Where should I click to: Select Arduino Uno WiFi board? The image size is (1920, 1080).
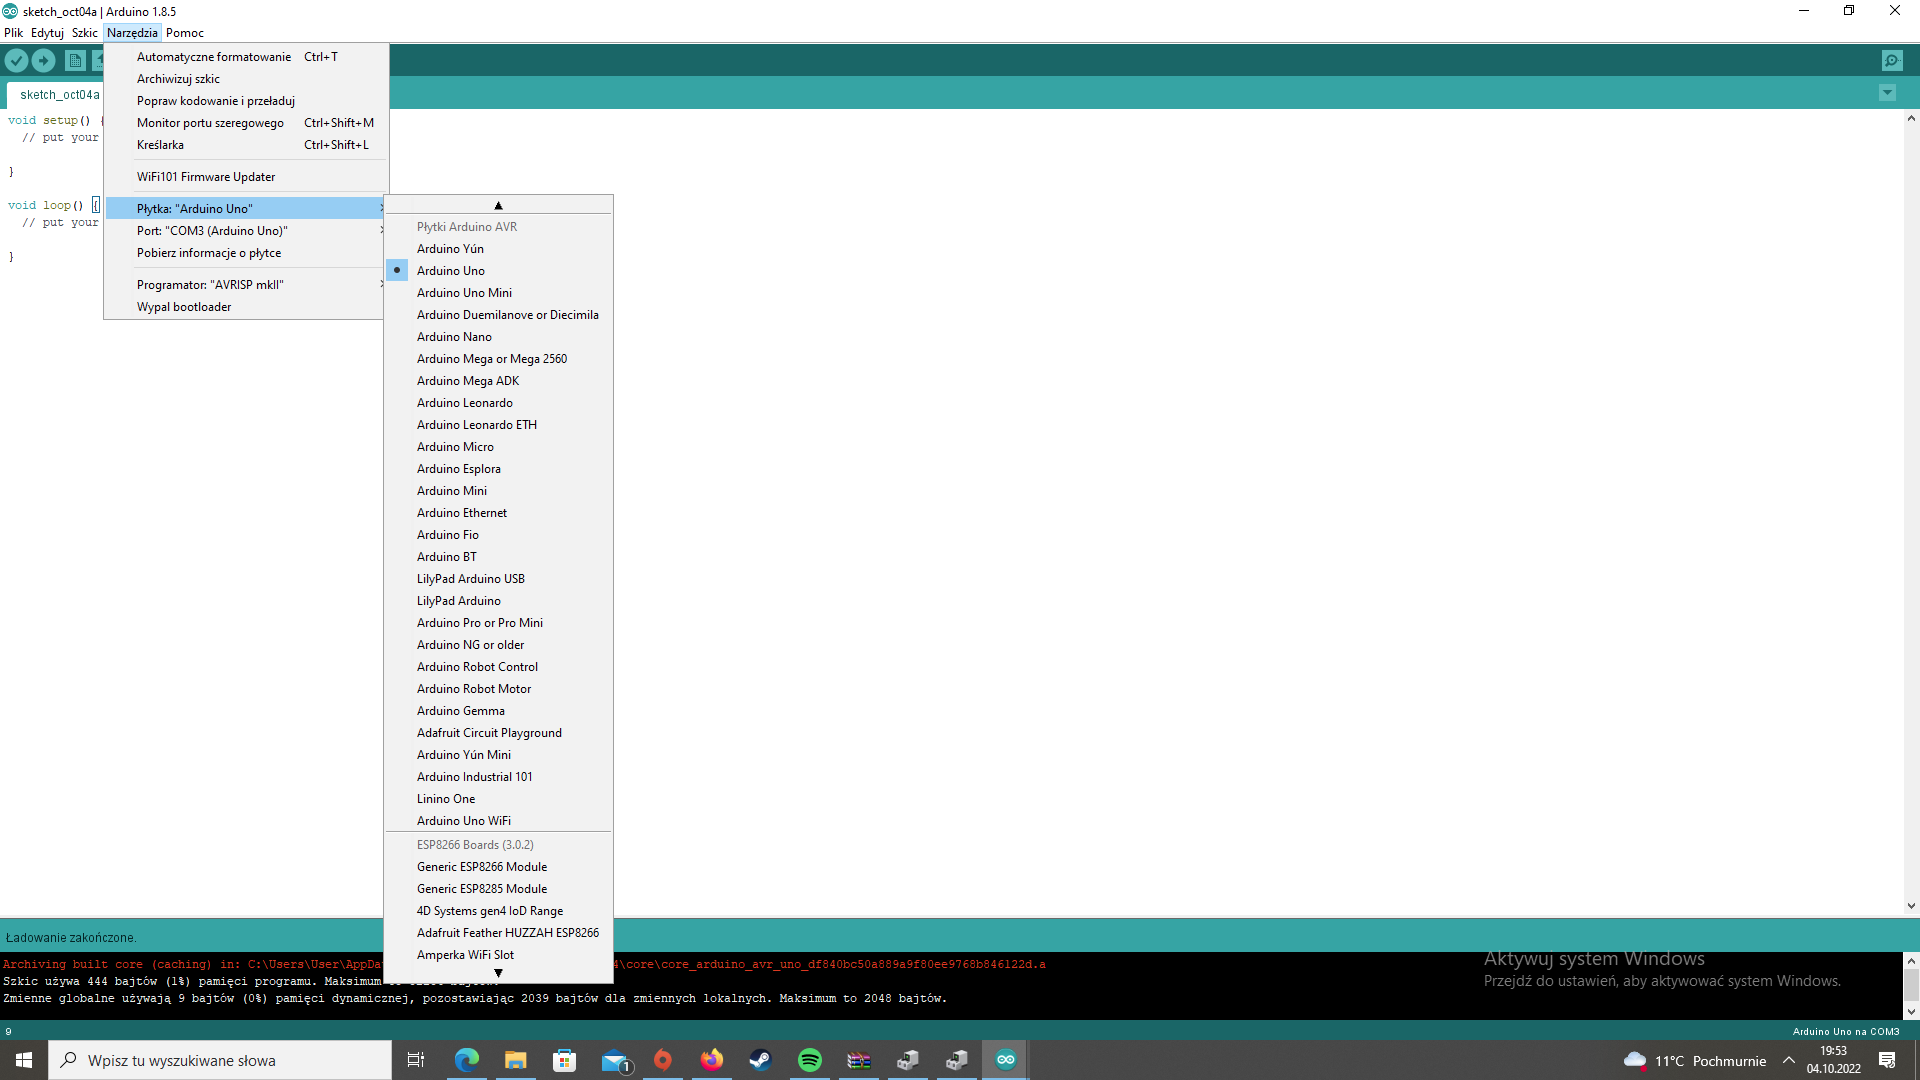498,821
